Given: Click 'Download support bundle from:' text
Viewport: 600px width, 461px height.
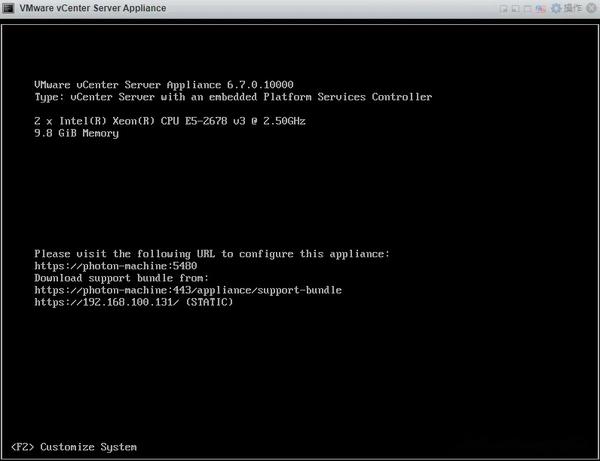Looking at the screenshot, I should point(121,278).
